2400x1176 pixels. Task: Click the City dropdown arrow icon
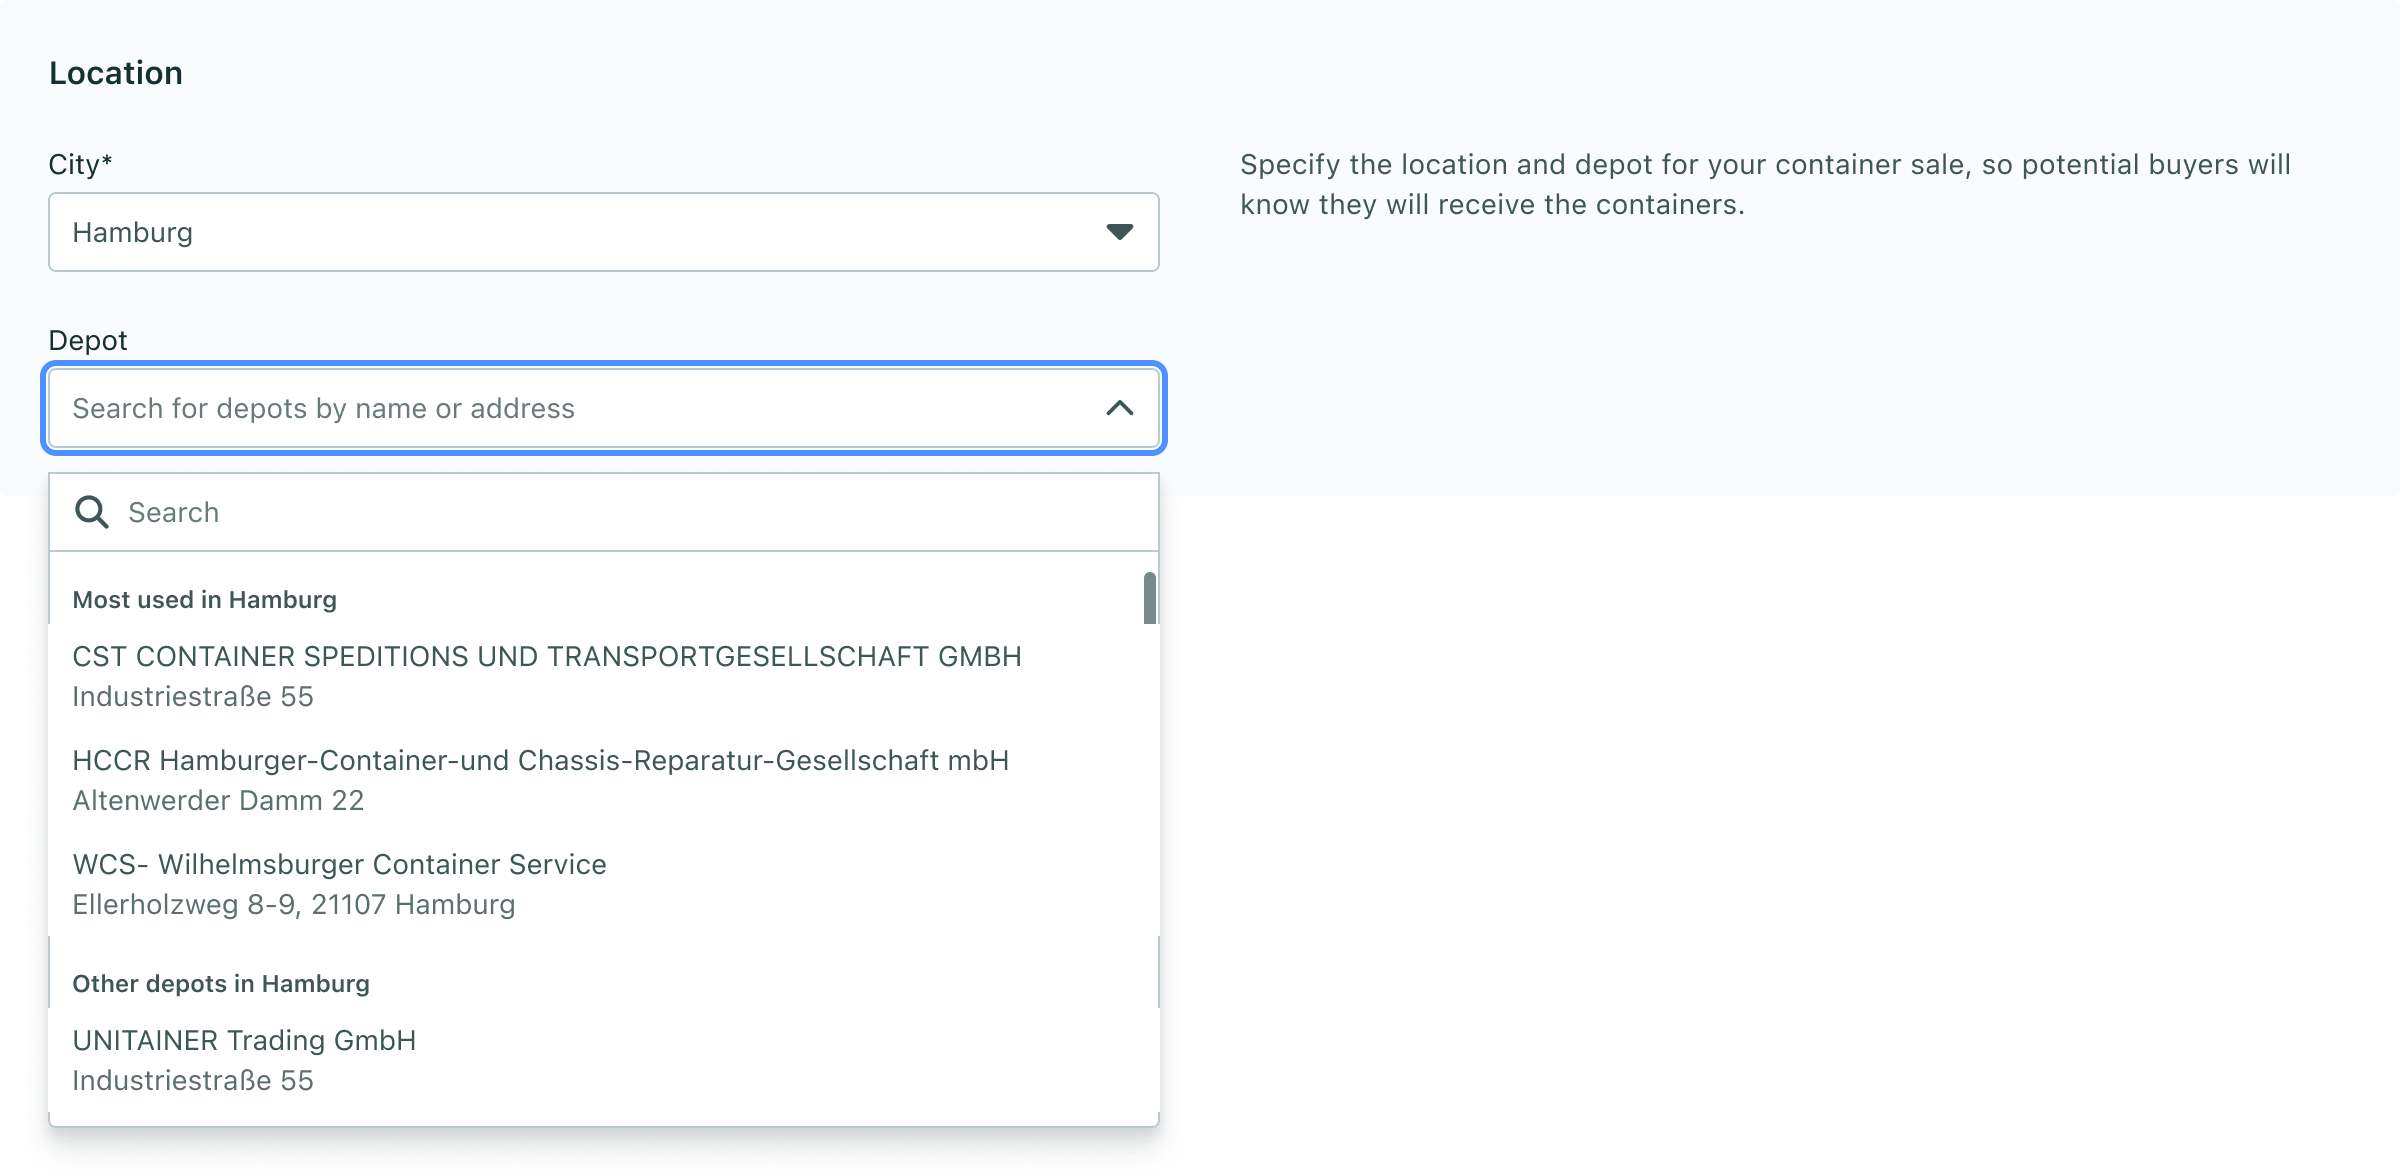1120,232
